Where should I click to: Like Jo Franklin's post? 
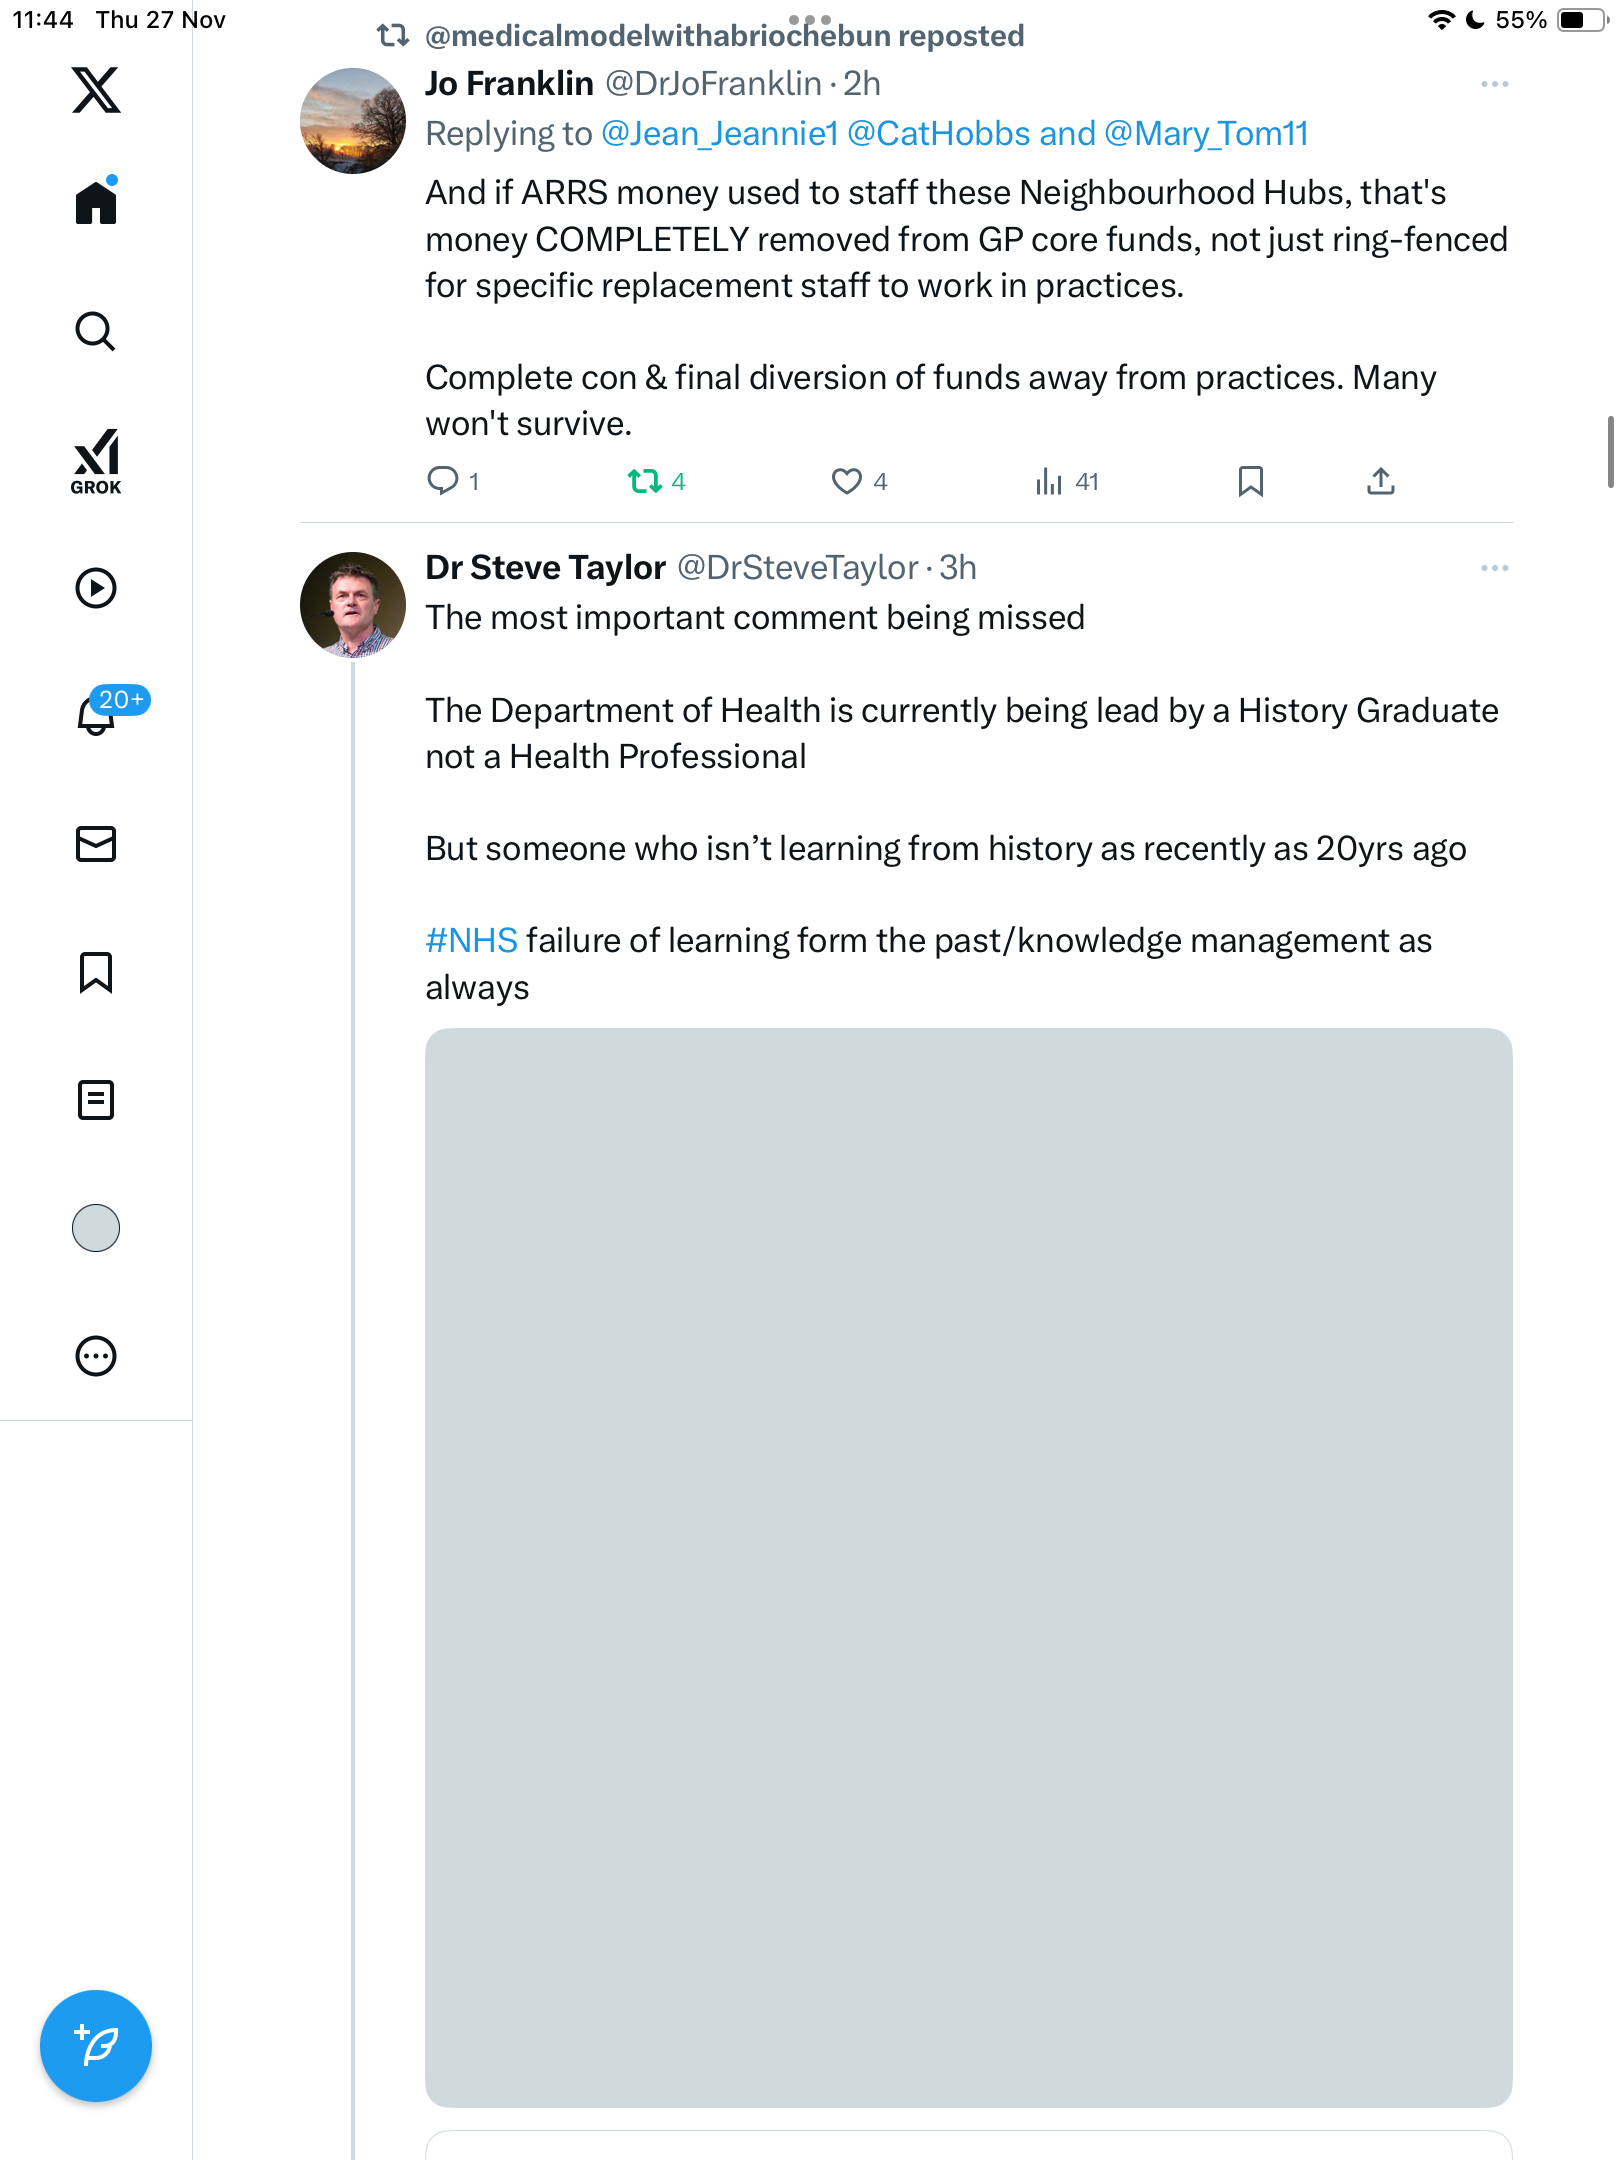[847, 482]
